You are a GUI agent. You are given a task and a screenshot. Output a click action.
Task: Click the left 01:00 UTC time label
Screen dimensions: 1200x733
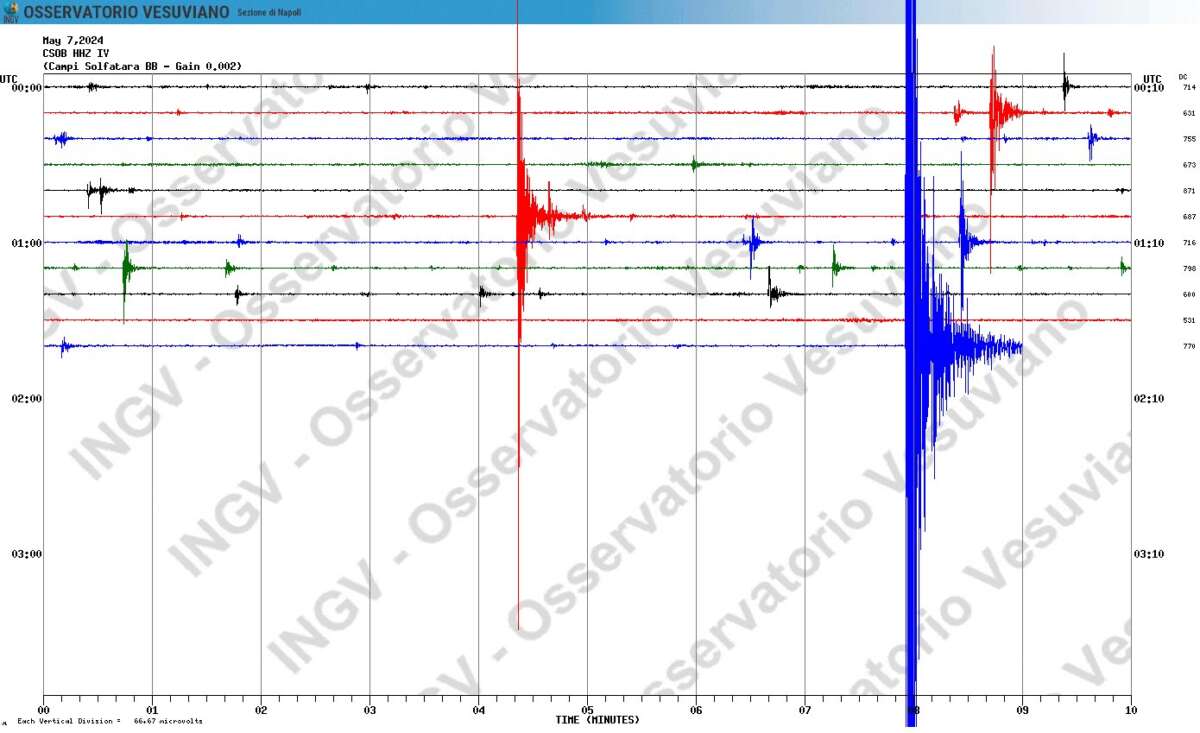(x=27, y=243)
